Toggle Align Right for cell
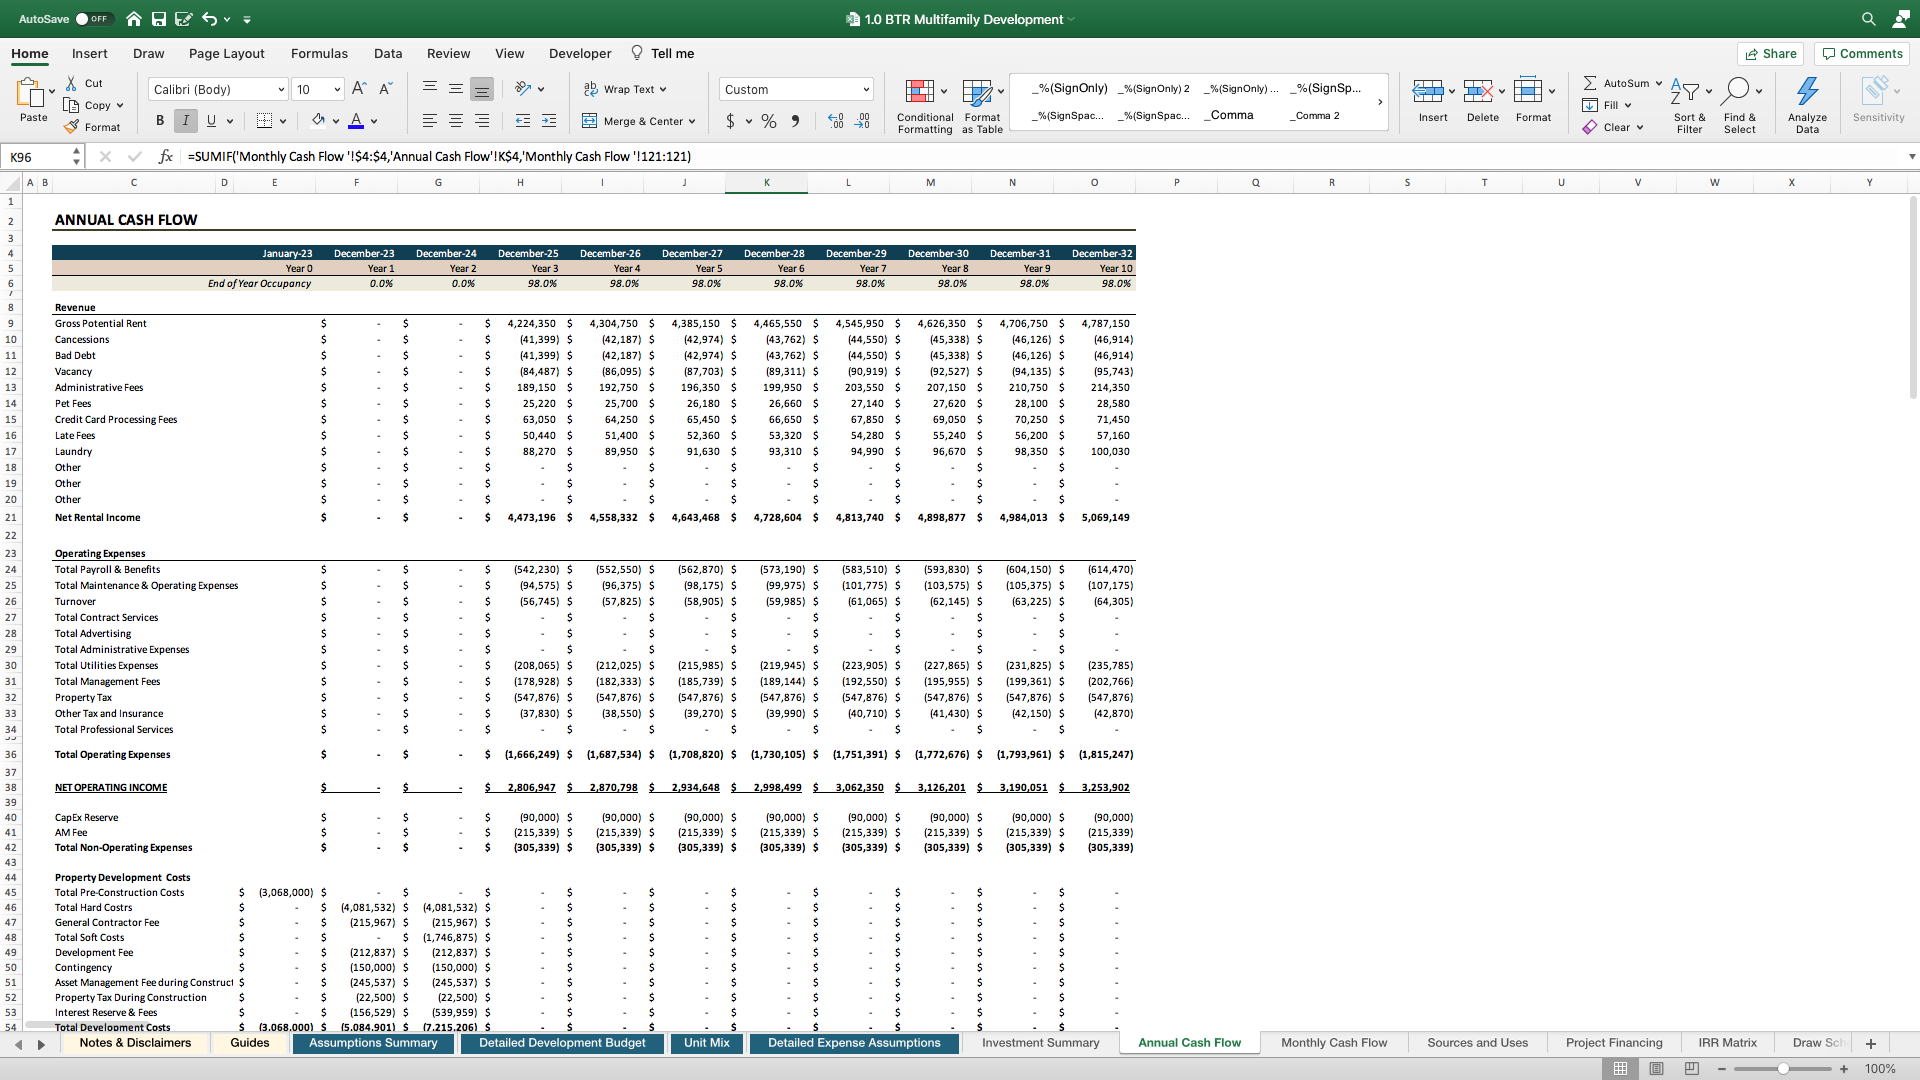1920x1080 pixels. [x=482, y=121]
